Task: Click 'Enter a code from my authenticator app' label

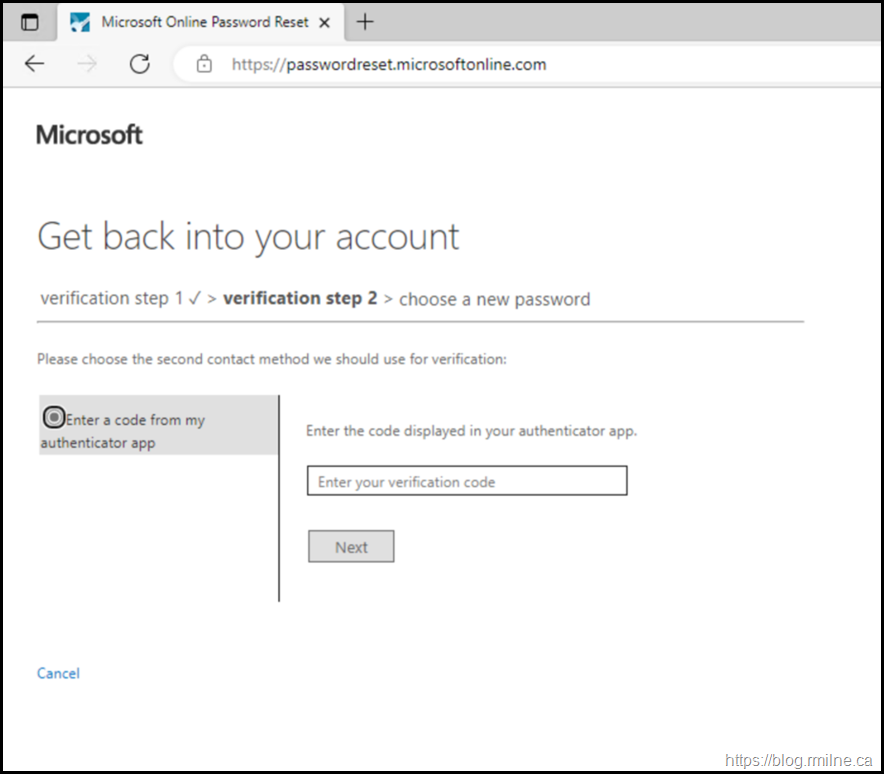Action: pos(133,421)
